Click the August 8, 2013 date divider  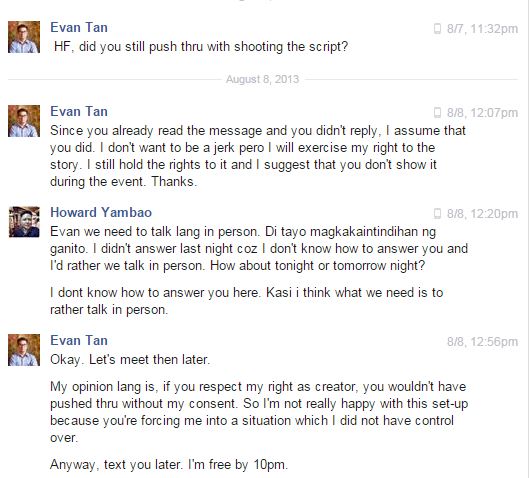click(262, 79)
